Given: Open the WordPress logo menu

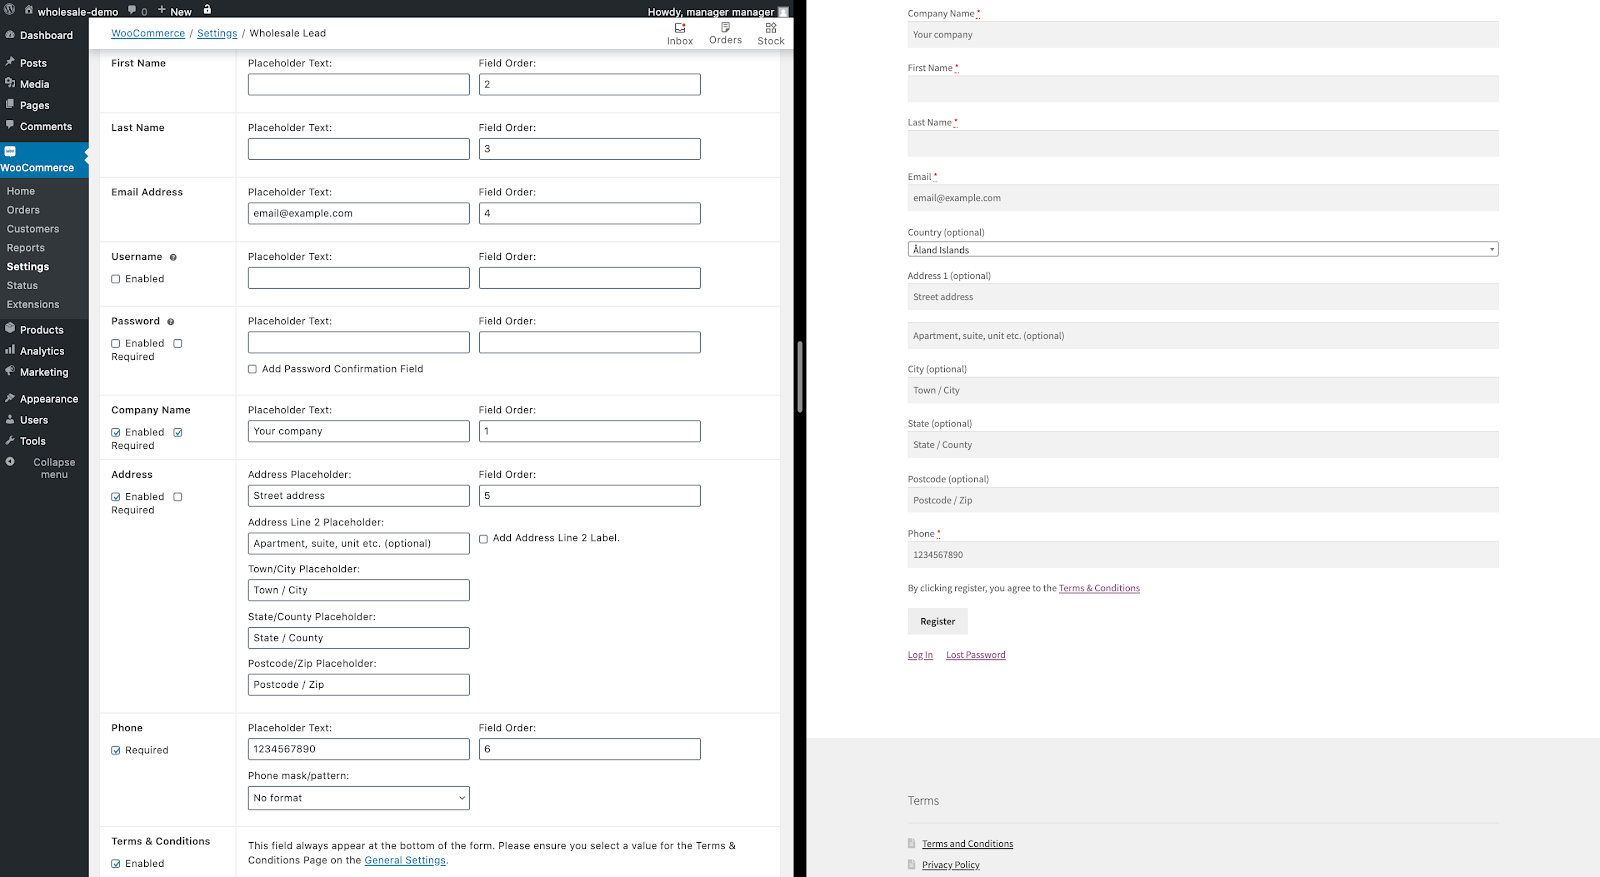Looking at the screenshot, I should pyautogui.click(x=10, y=10).
